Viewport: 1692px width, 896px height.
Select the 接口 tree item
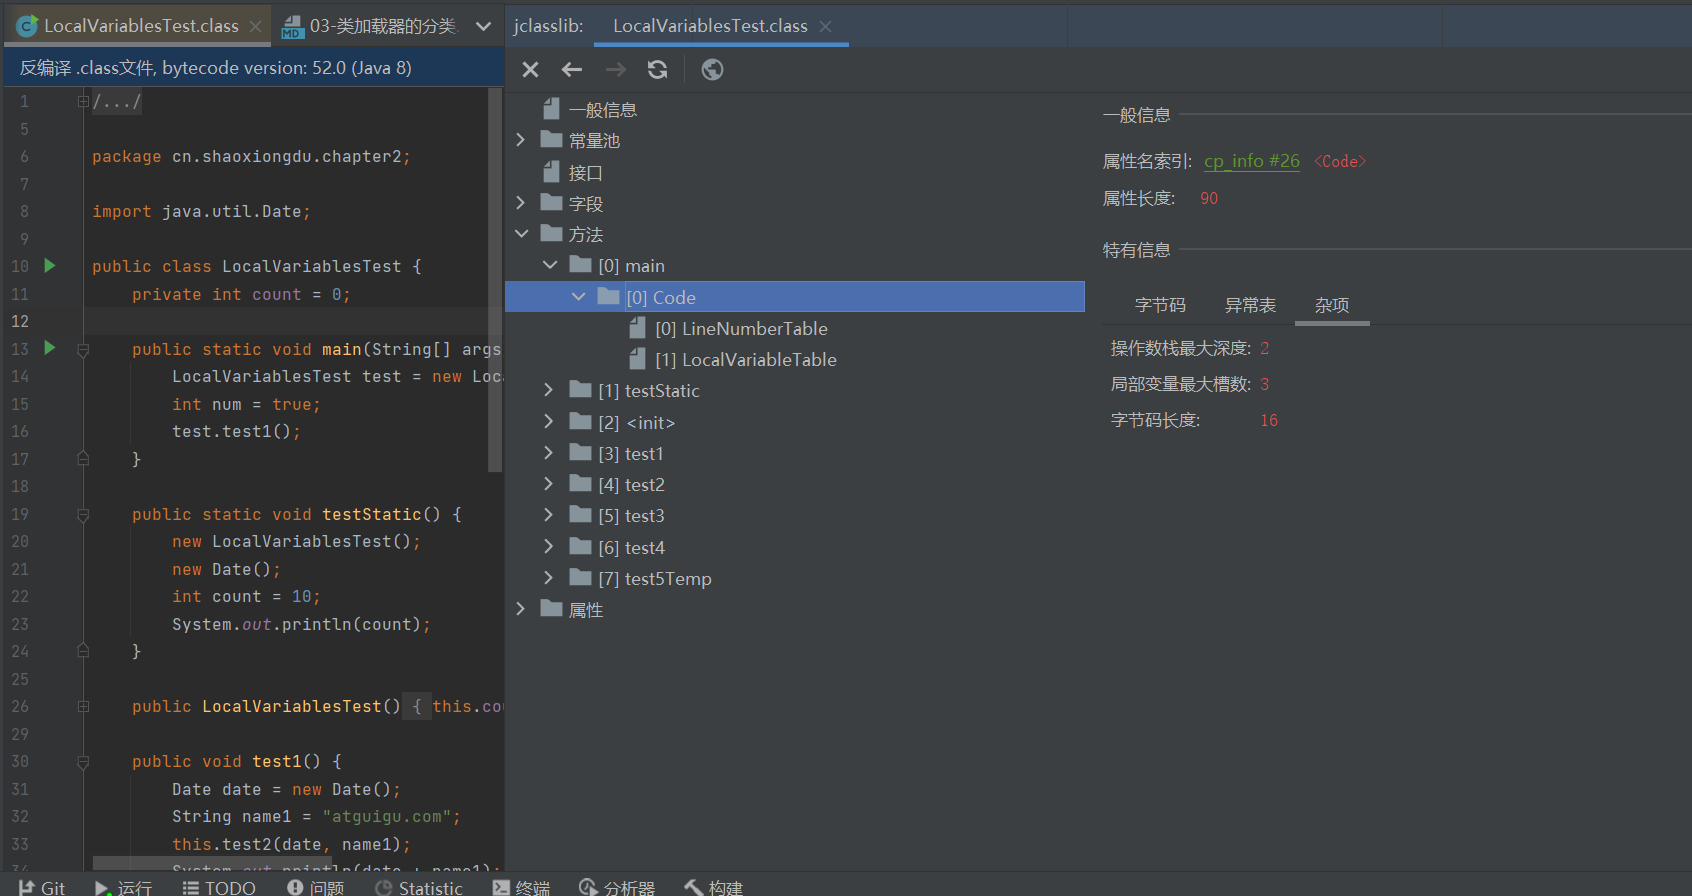coord(585,172)
